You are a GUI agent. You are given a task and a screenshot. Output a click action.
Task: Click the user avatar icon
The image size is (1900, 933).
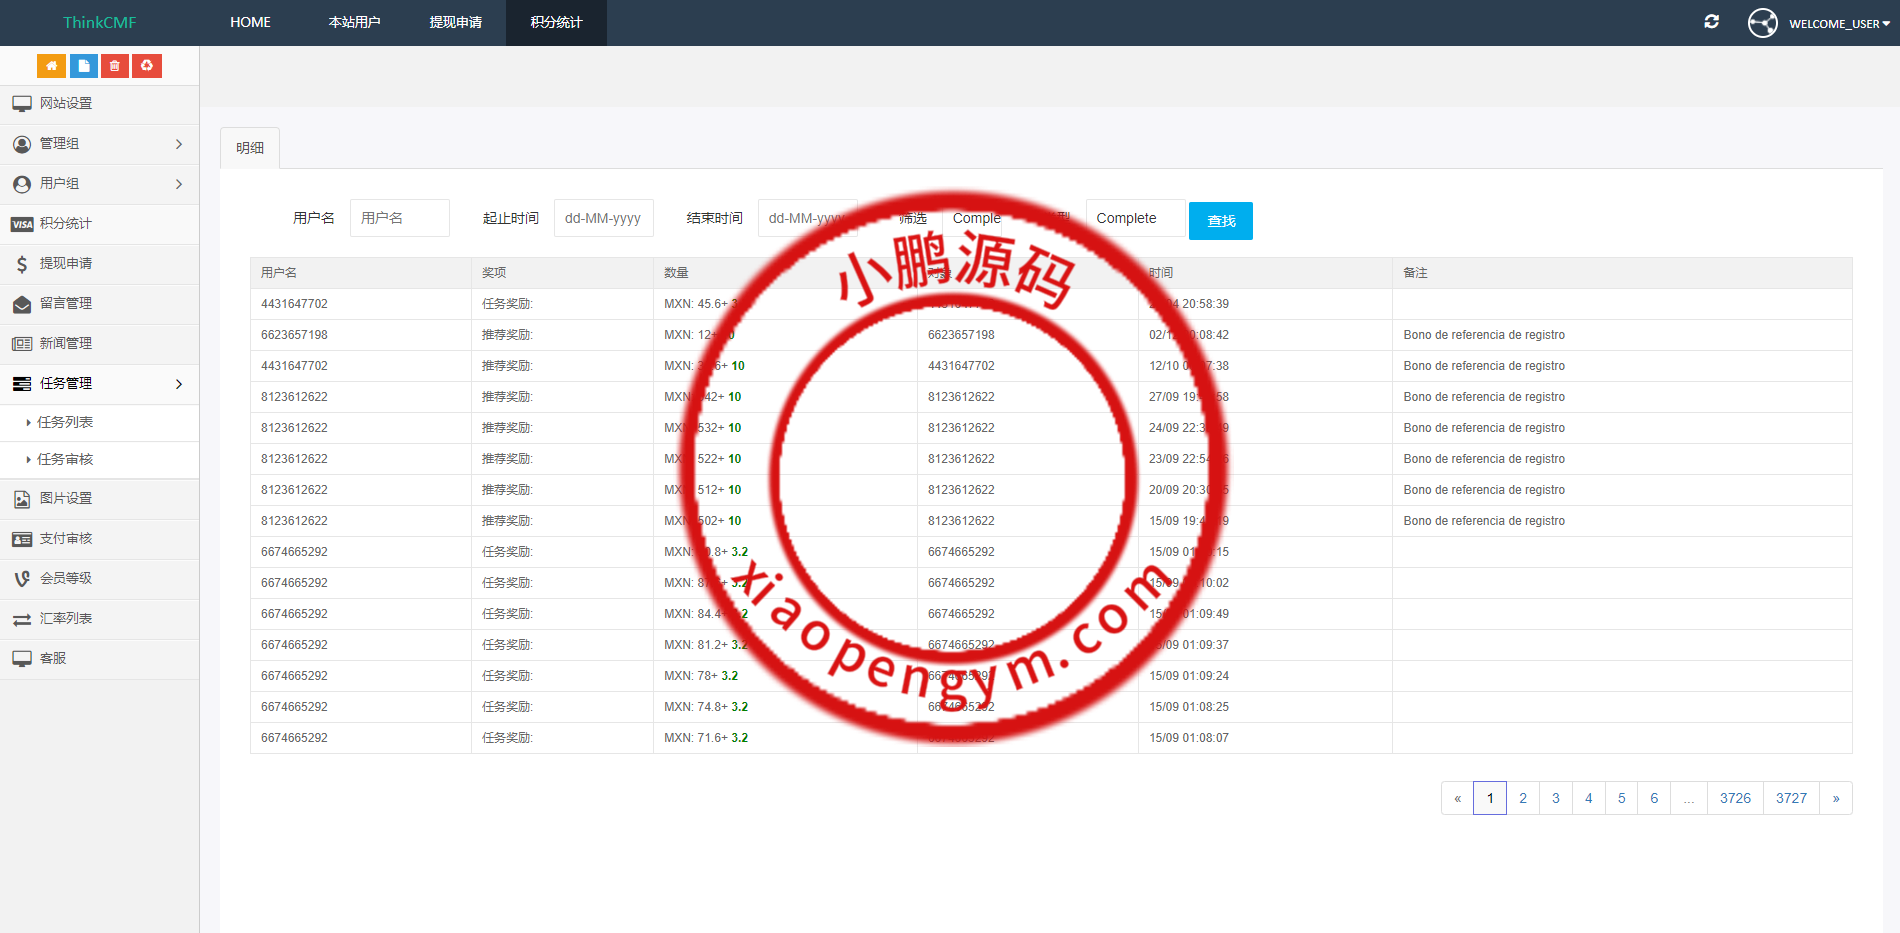coord(1762,23)
